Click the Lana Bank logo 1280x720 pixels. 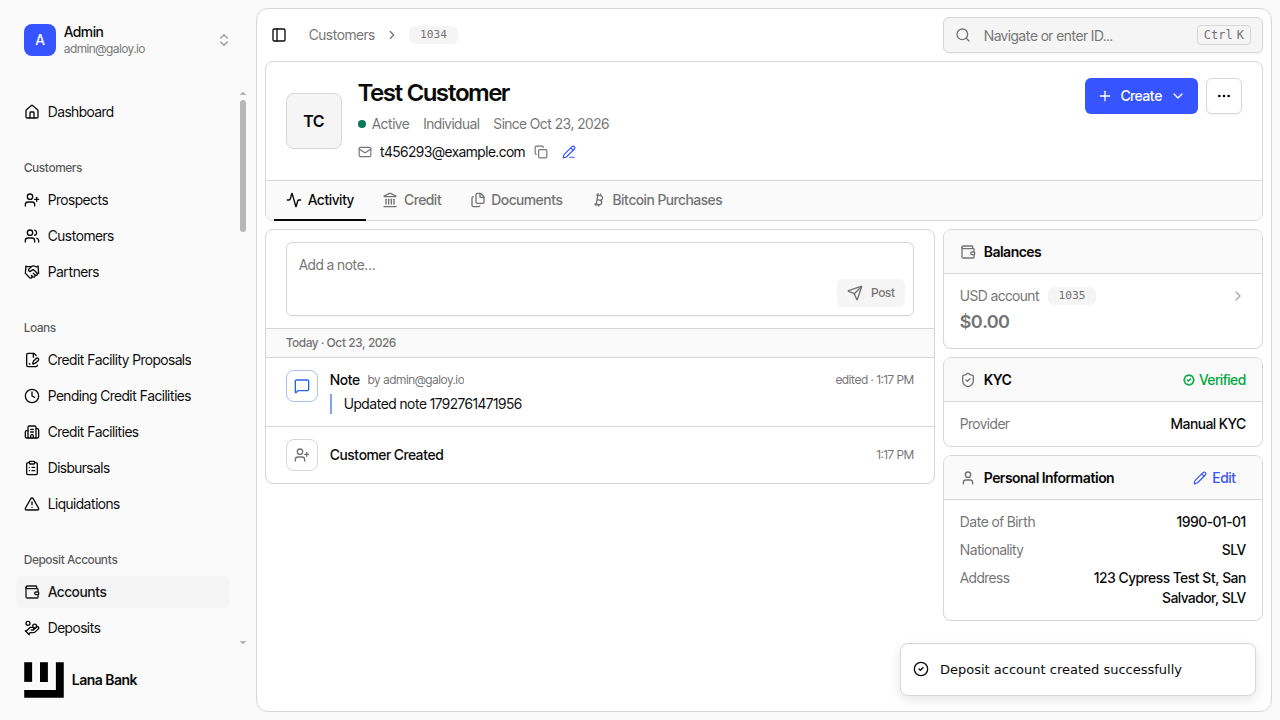pos(44,680)
